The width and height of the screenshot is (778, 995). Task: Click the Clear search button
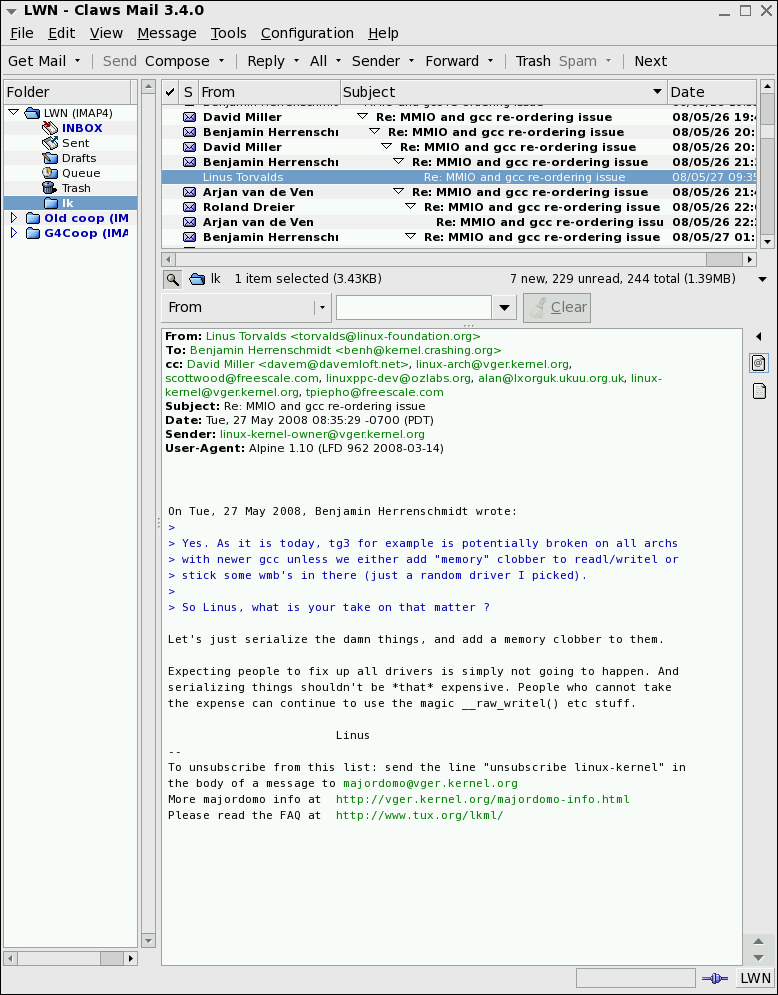tap(557, 308)
